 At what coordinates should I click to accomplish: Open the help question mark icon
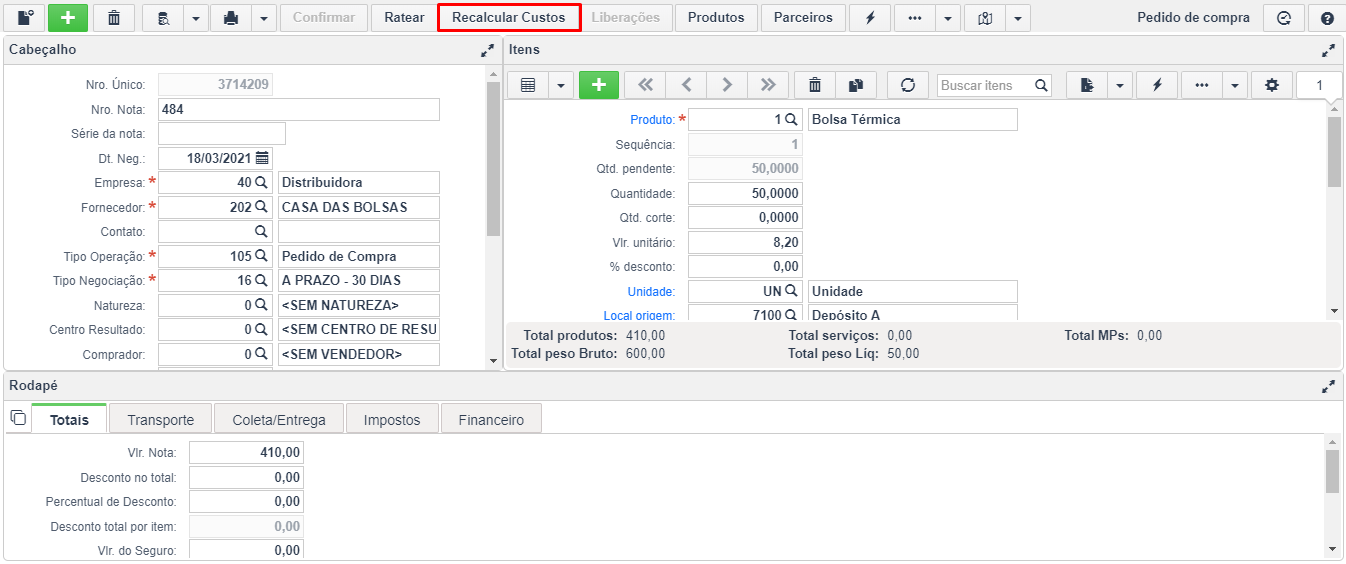1327,18
